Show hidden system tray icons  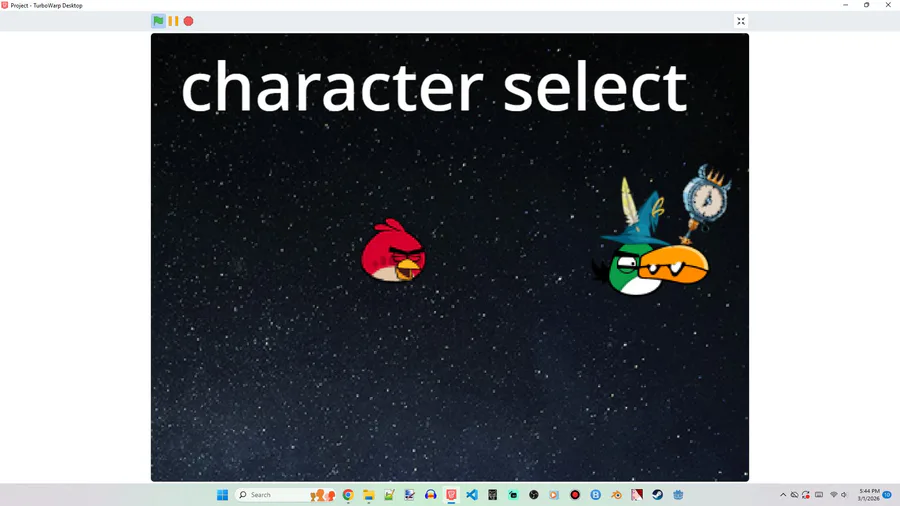(783, 495)
